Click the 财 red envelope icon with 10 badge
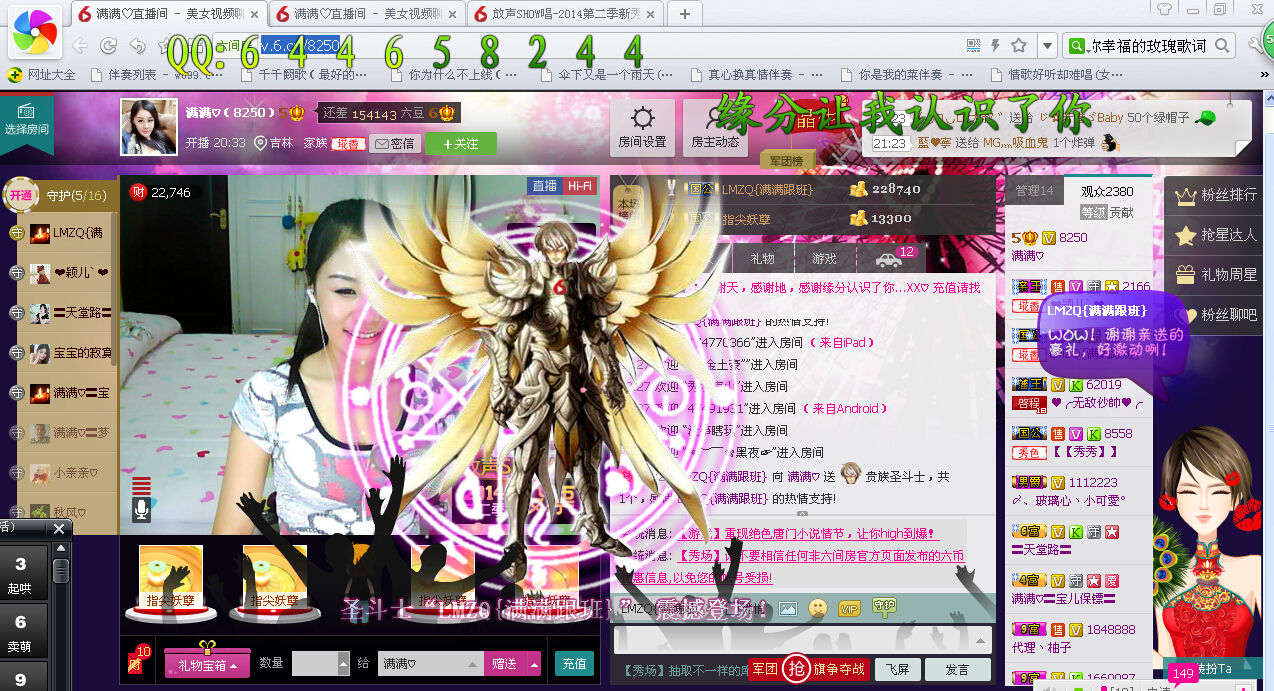Viewport: 1274px width, 691px height. pyautogui.click(x=136, y=659)
